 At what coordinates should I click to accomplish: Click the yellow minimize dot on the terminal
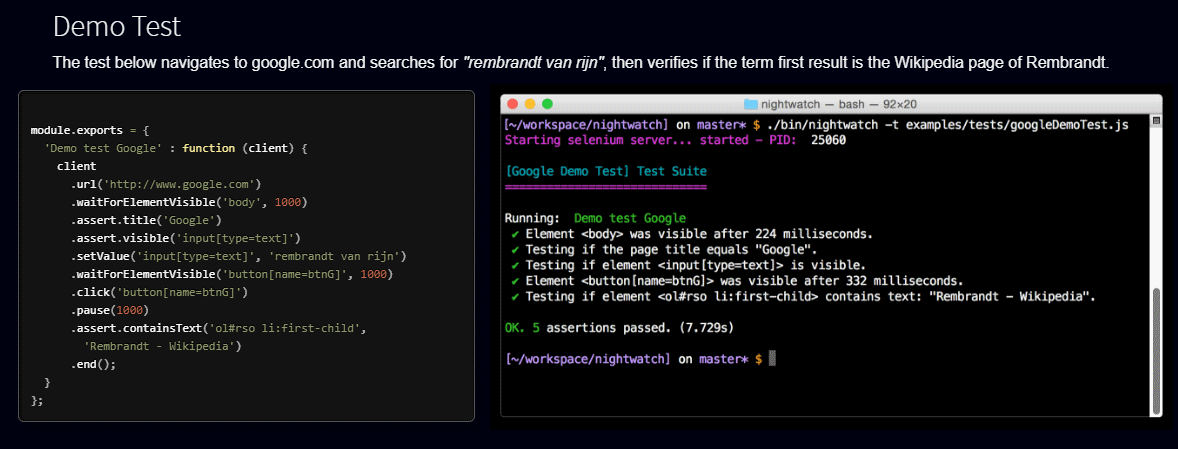pyautogui.click(x=530, y=104)
